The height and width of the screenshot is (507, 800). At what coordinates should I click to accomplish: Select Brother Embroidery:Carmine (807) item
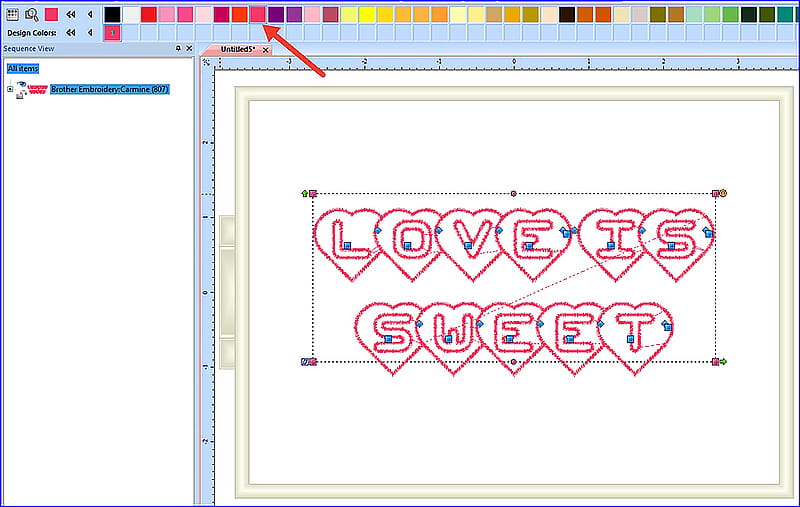point(109,89)
